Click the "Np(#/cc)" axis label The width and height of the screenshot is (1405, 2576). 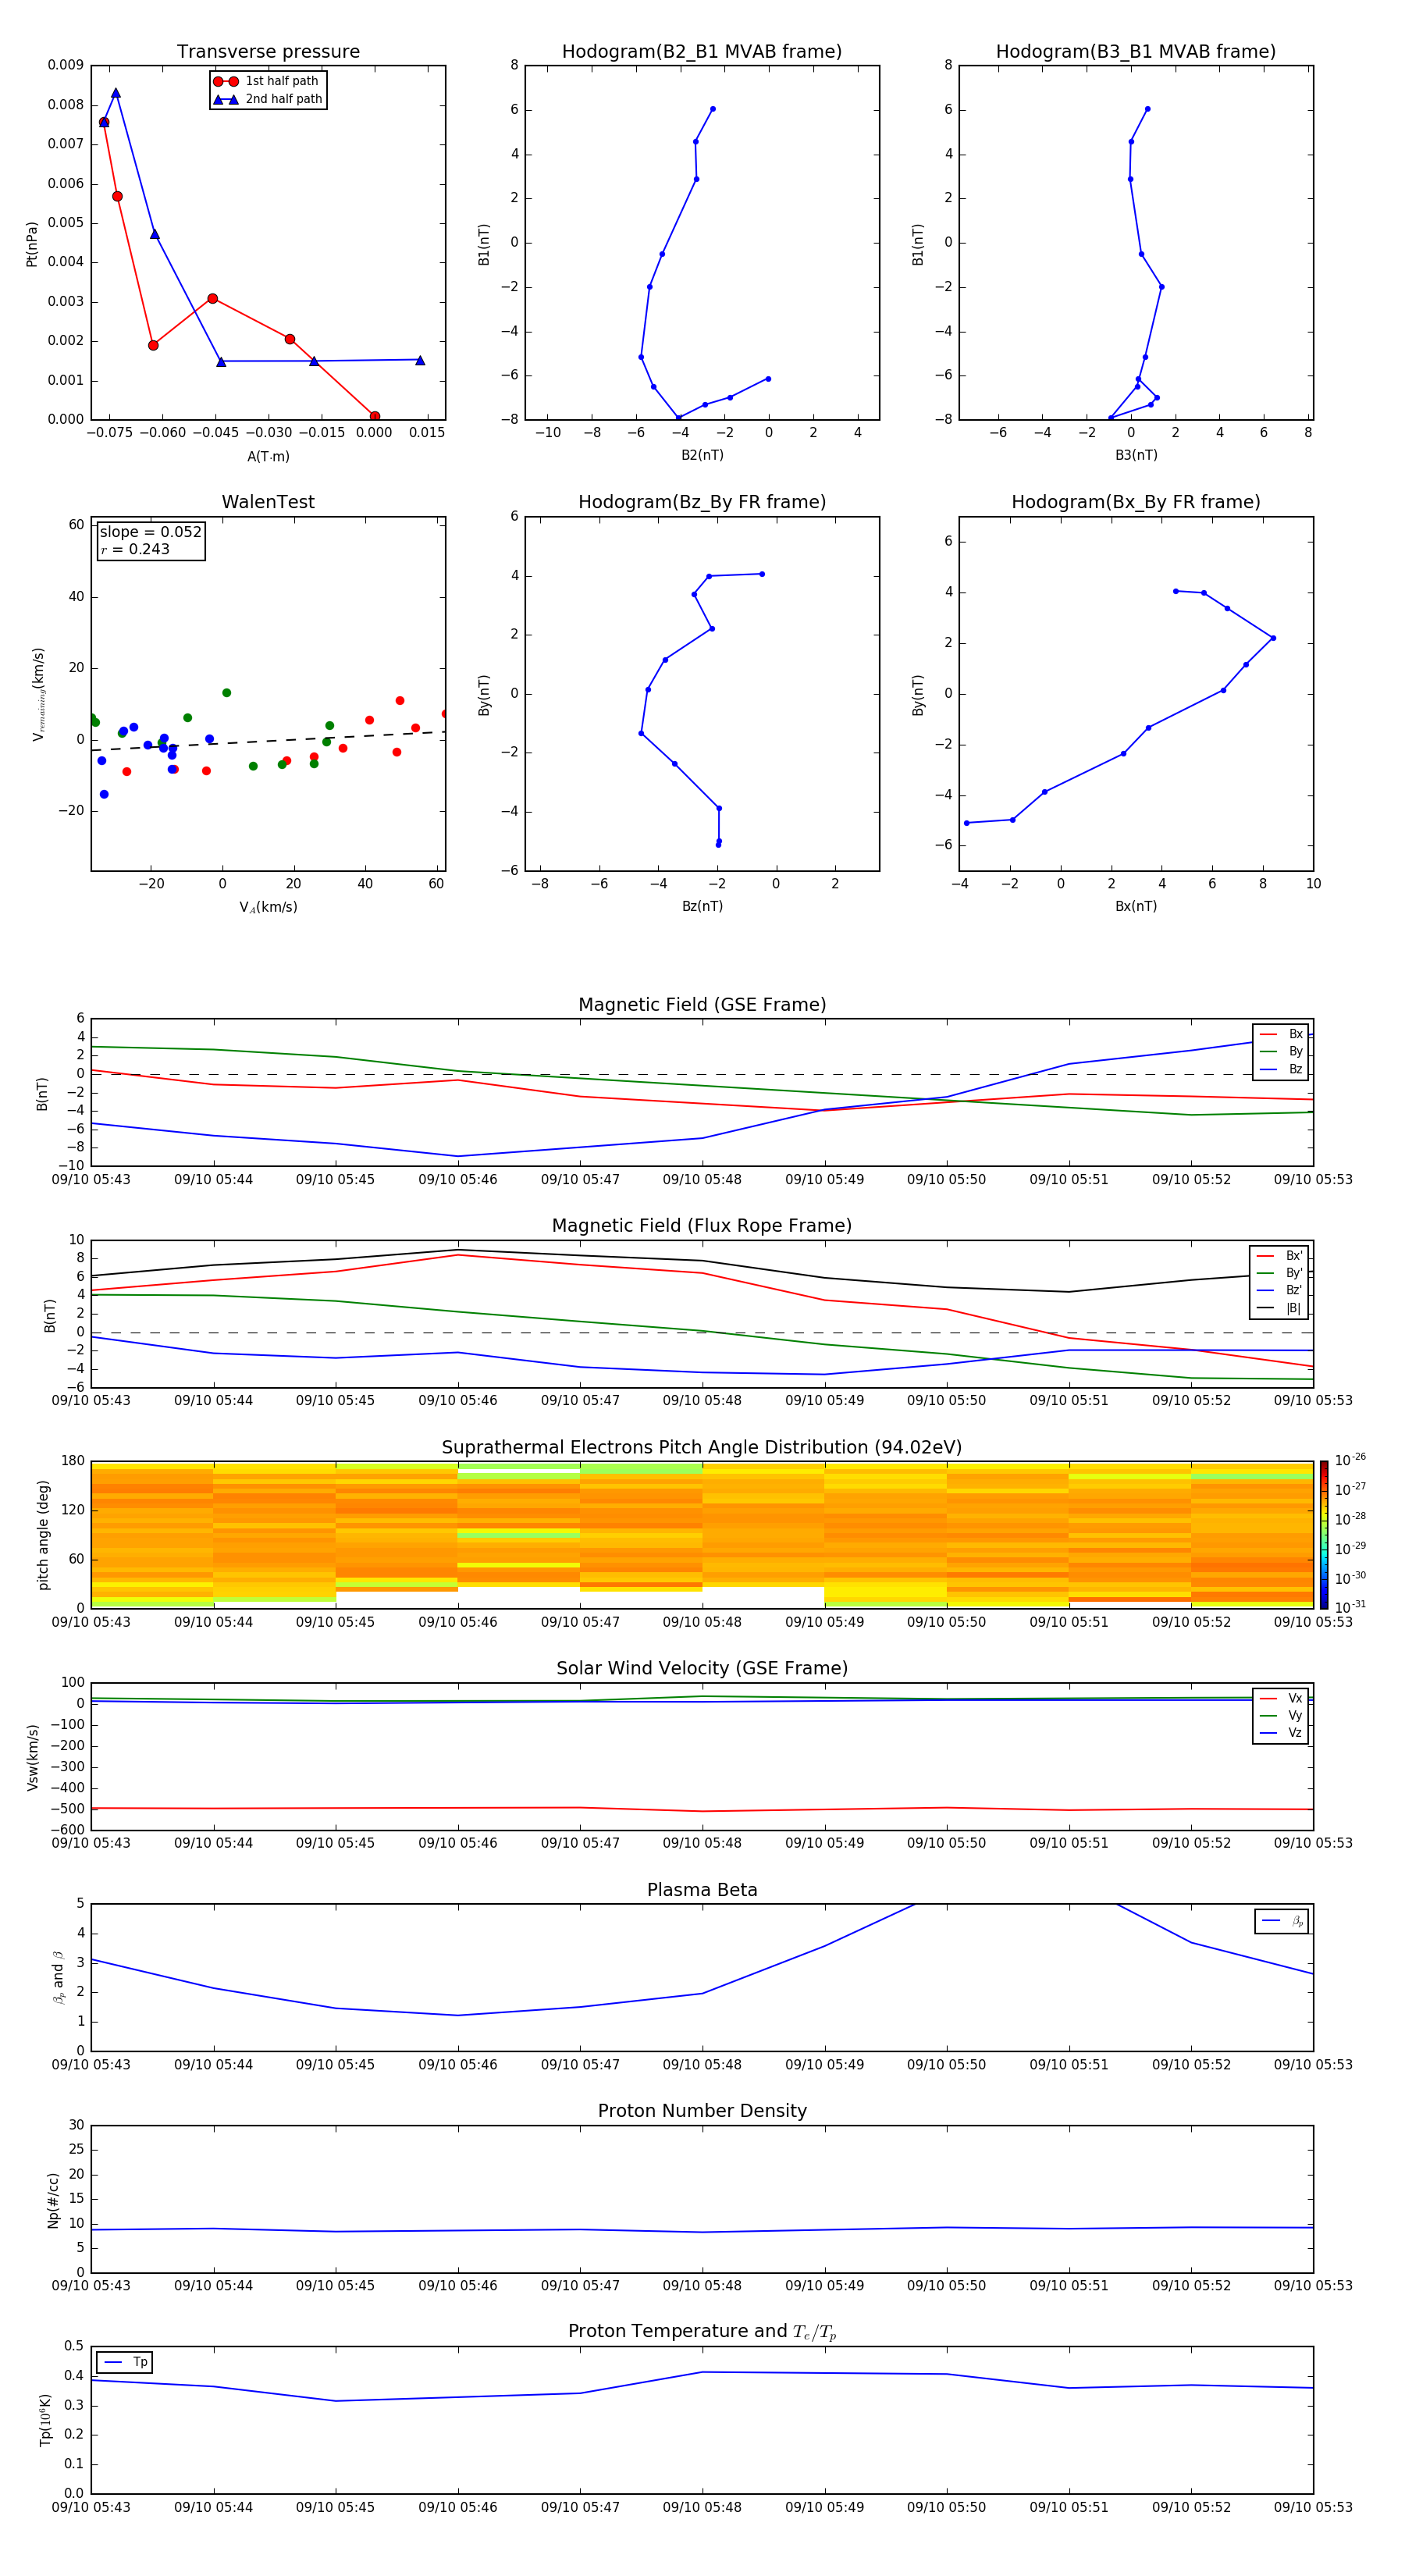pyautogui.click(x=53, y=2199)
